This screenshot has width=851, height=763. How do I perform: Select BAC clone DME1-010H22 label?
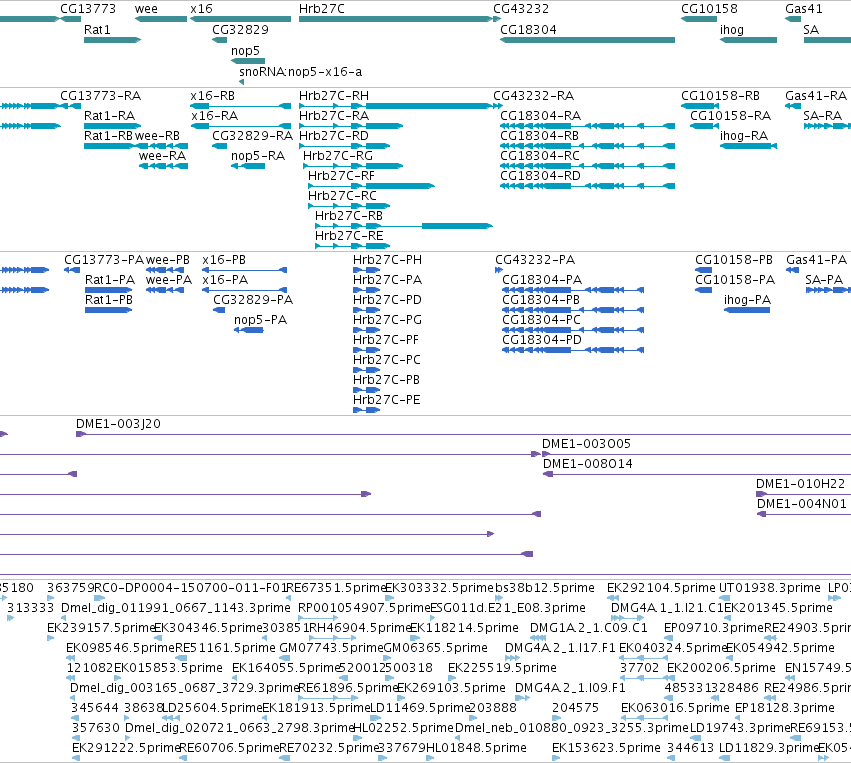(801, 484)
